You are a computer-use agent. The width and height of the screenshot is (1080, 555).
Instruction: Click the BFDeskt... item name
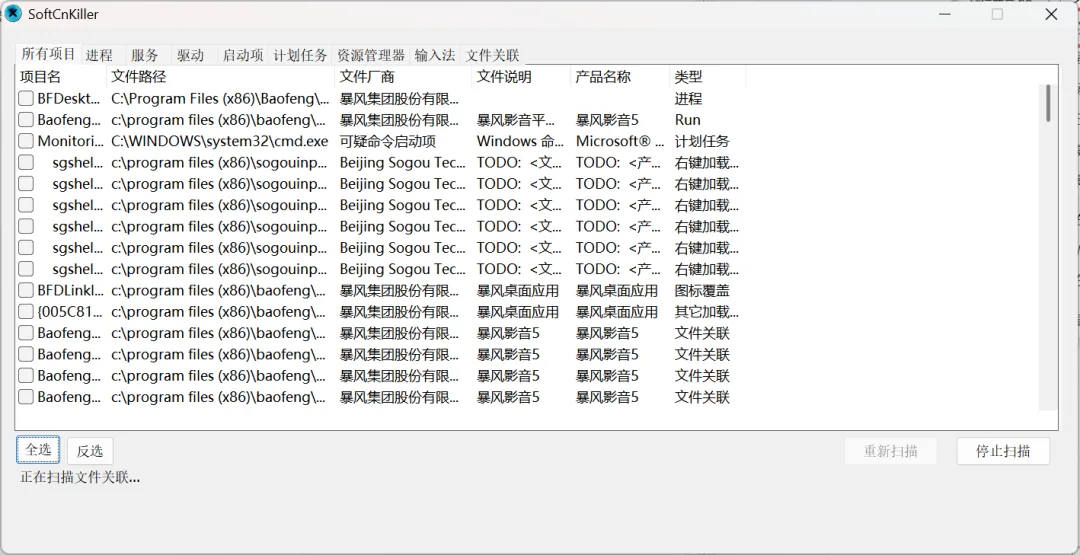coord(69,98)
